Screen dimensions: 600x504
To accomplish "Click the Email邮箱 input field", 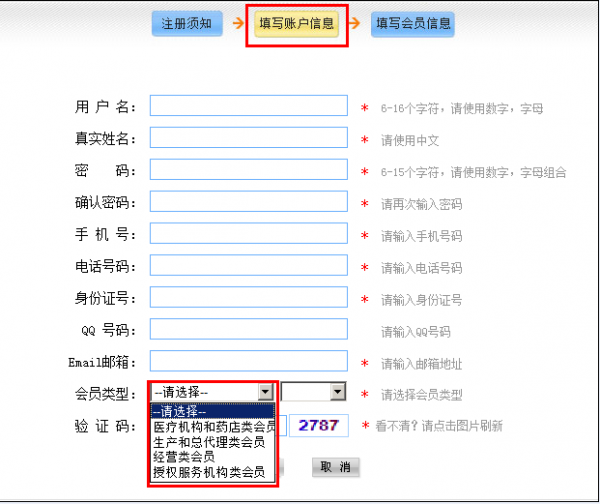I will 248,361.
